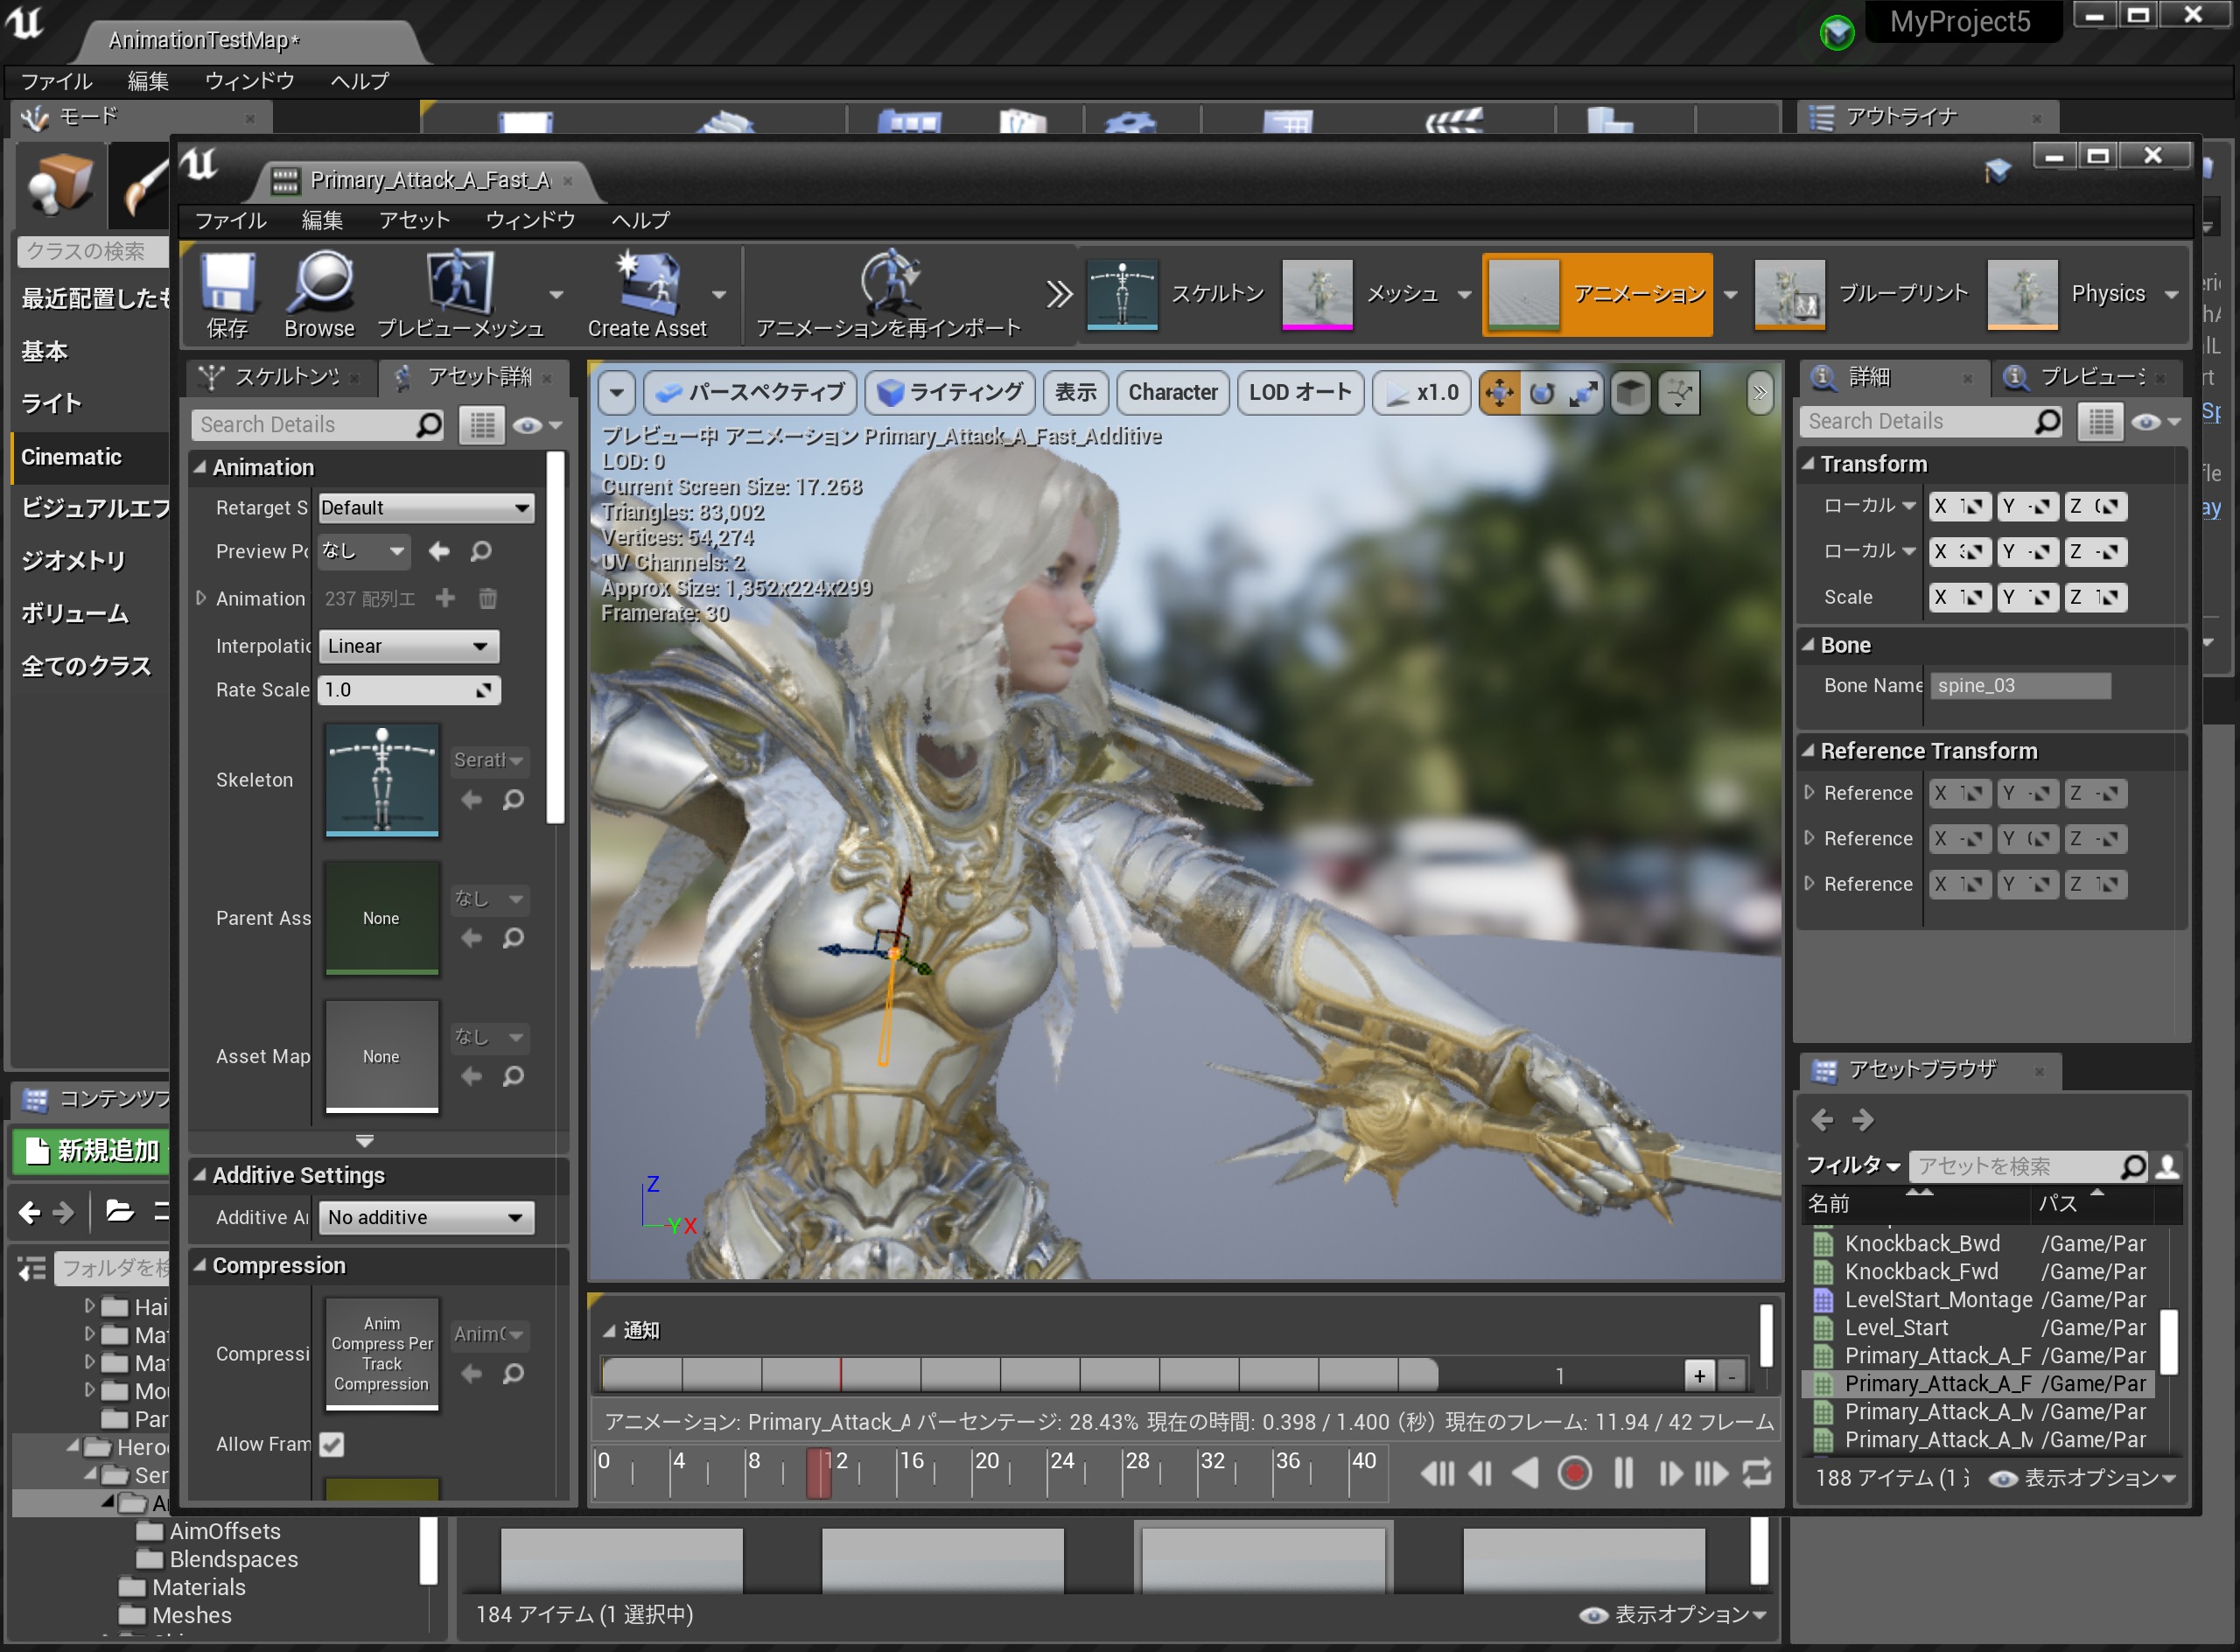This screenshot has width=2240, height=1652.
Task: Select the rotate gizmo tool in viewport
Action: coord(1541,393)
